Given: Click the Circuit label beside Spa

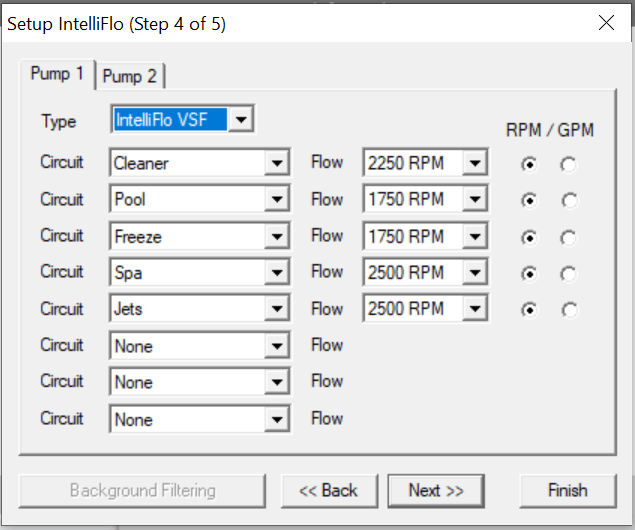Looking at the screenshot, I should [62, 271].
